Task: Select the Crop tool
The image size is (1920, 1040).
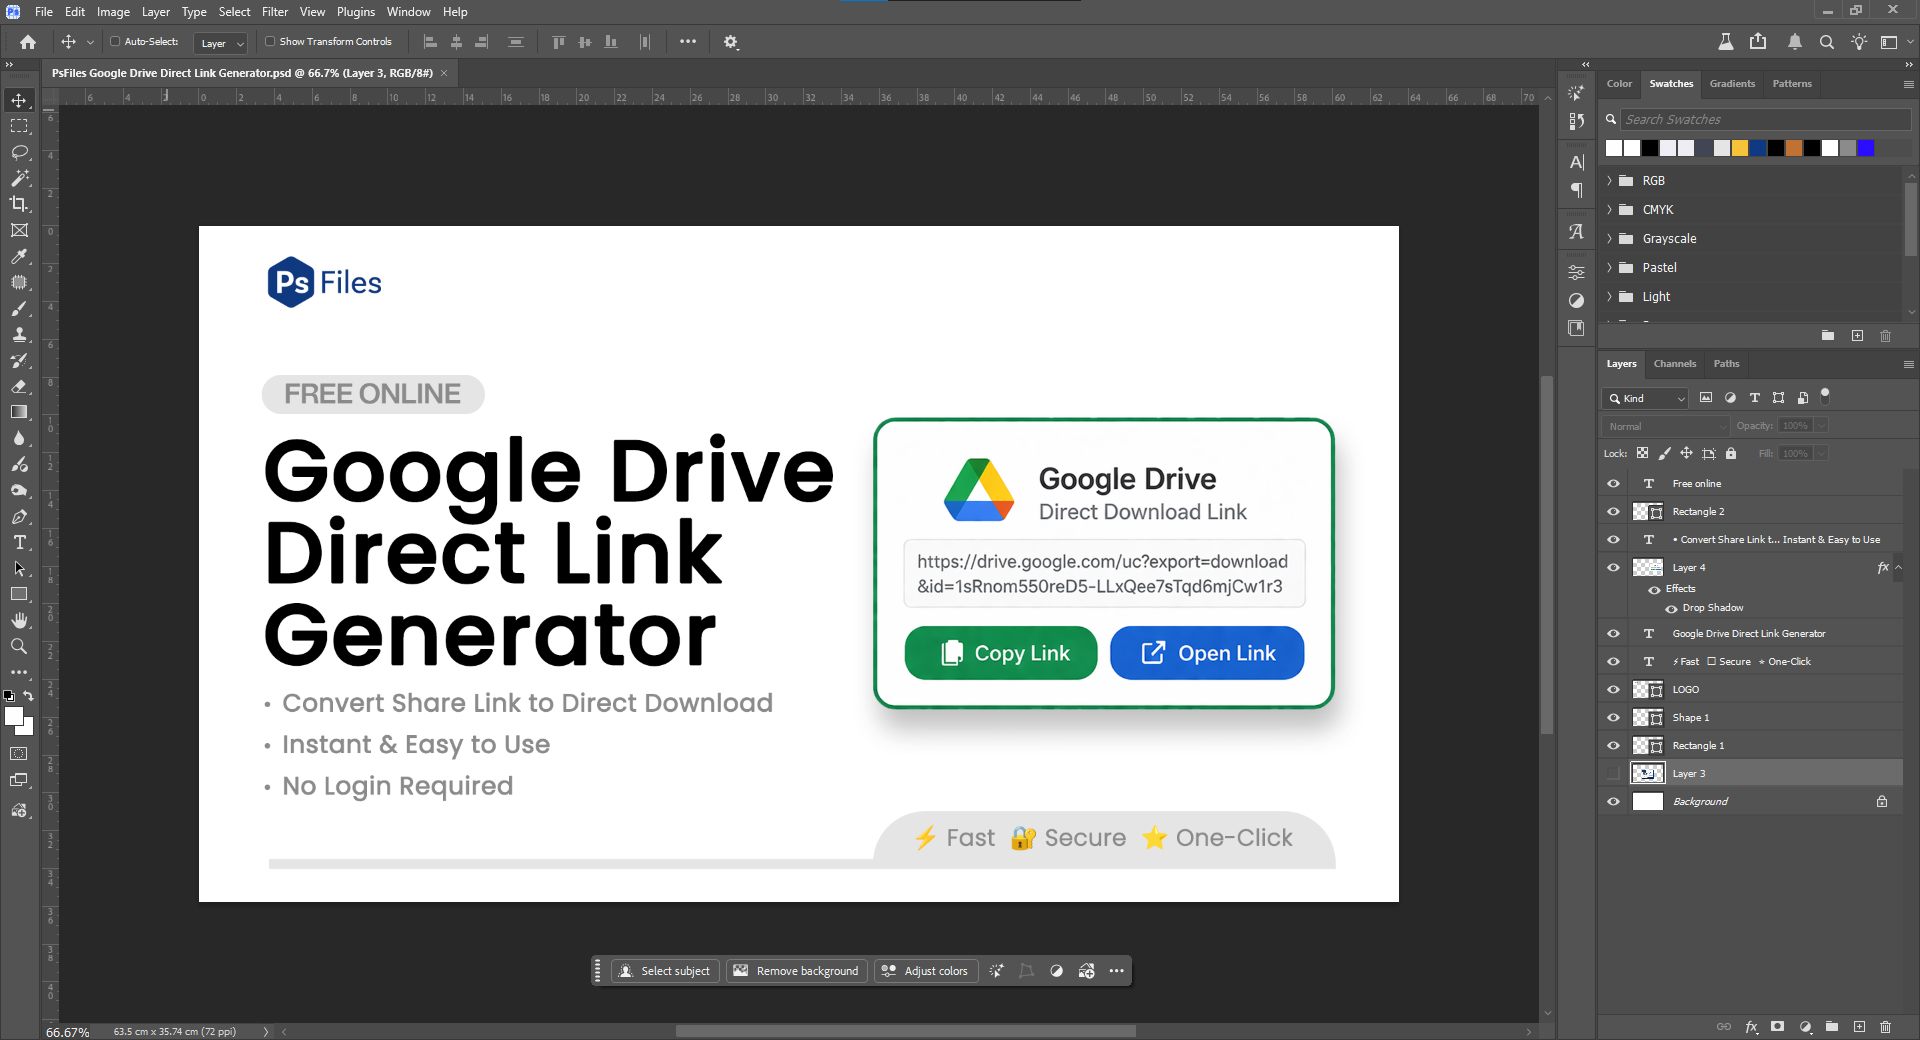Action: point(19,204)
